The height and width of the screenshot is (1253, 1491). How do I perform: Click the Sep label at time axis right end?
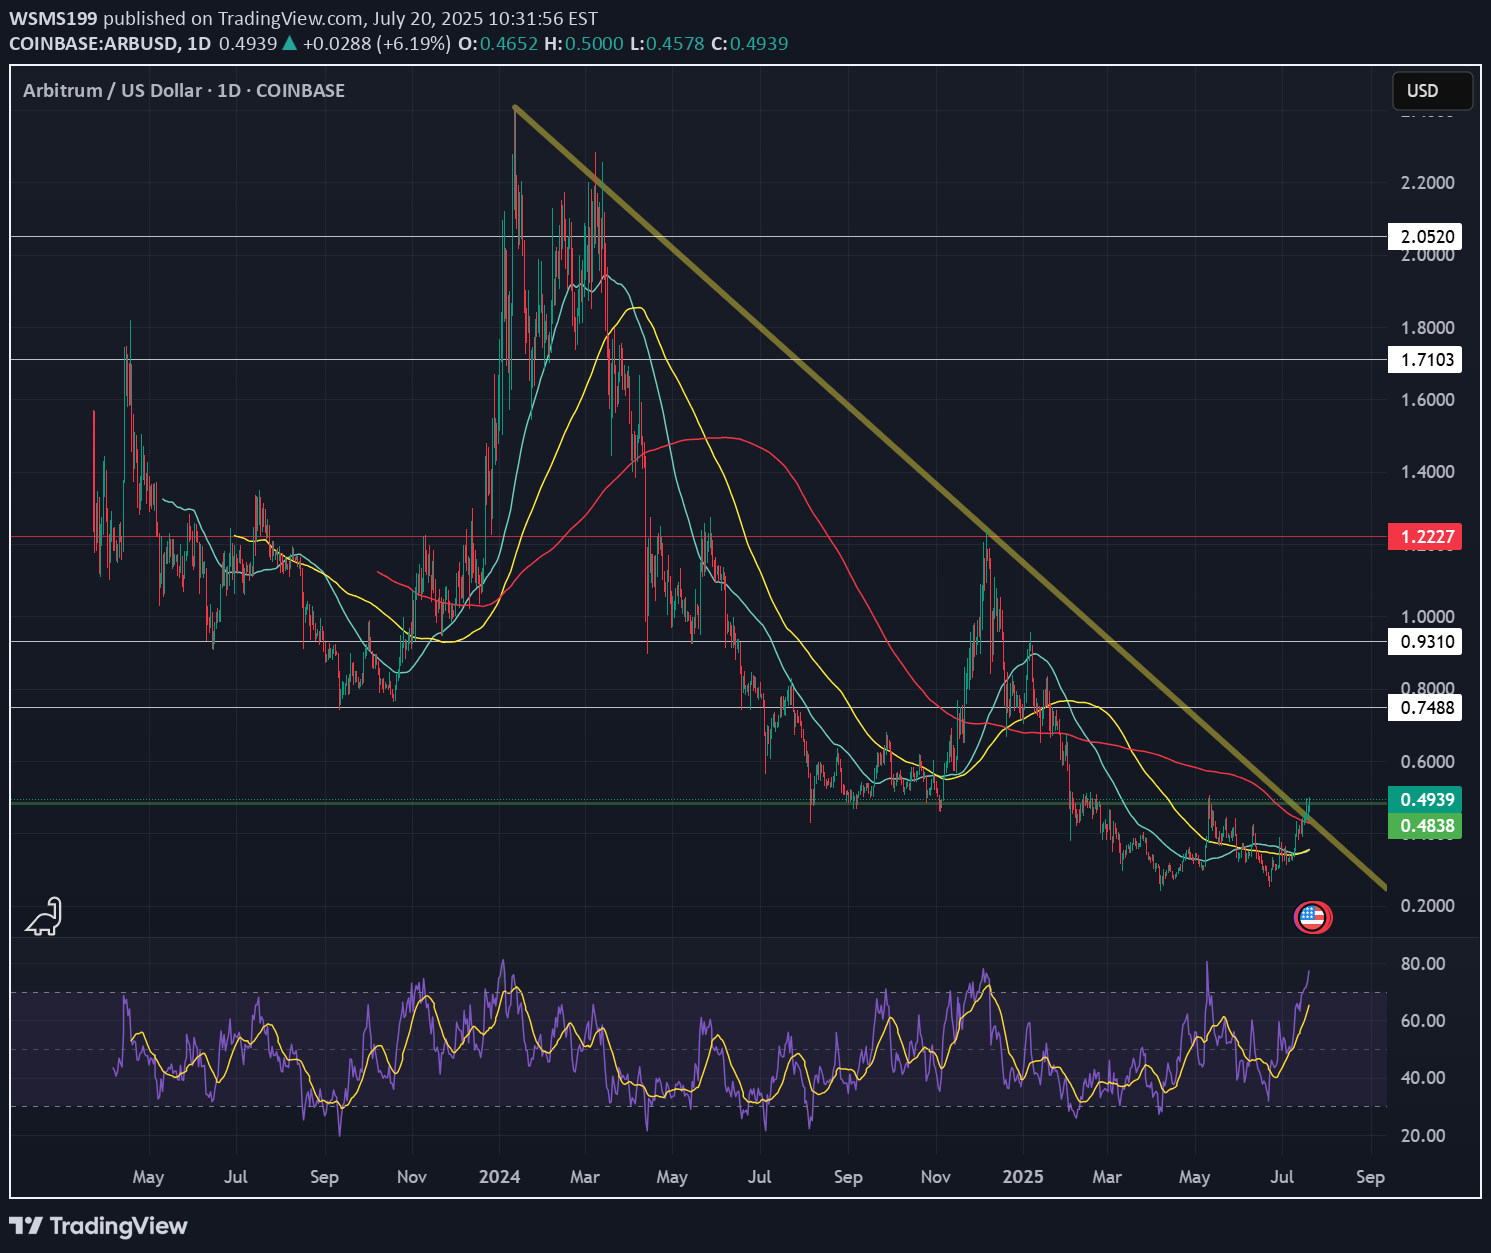[1370, 1177]
